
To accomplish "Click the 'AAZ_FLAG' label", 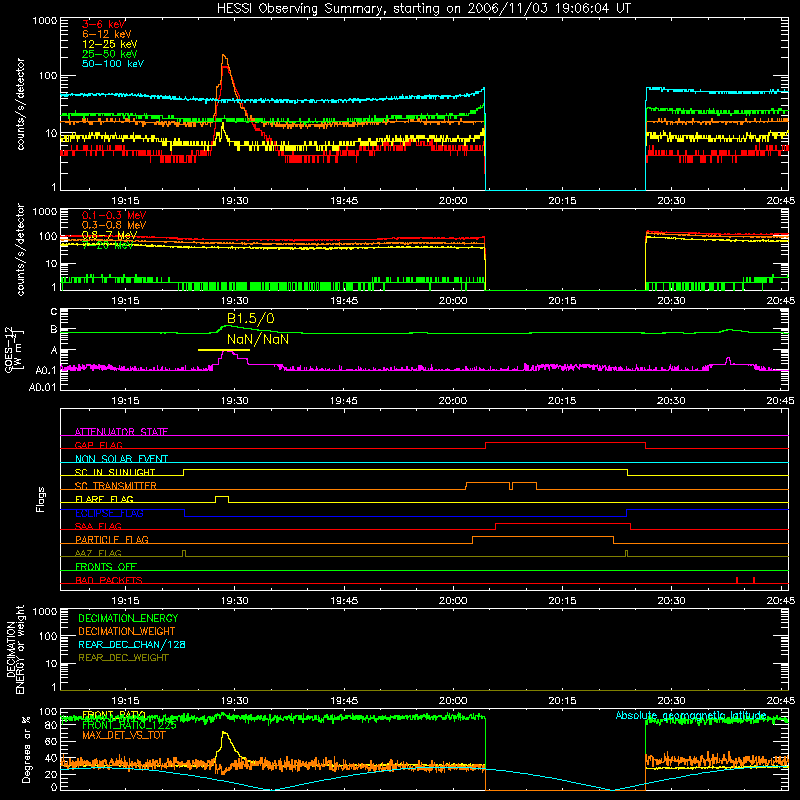I will tap(98, 553).
